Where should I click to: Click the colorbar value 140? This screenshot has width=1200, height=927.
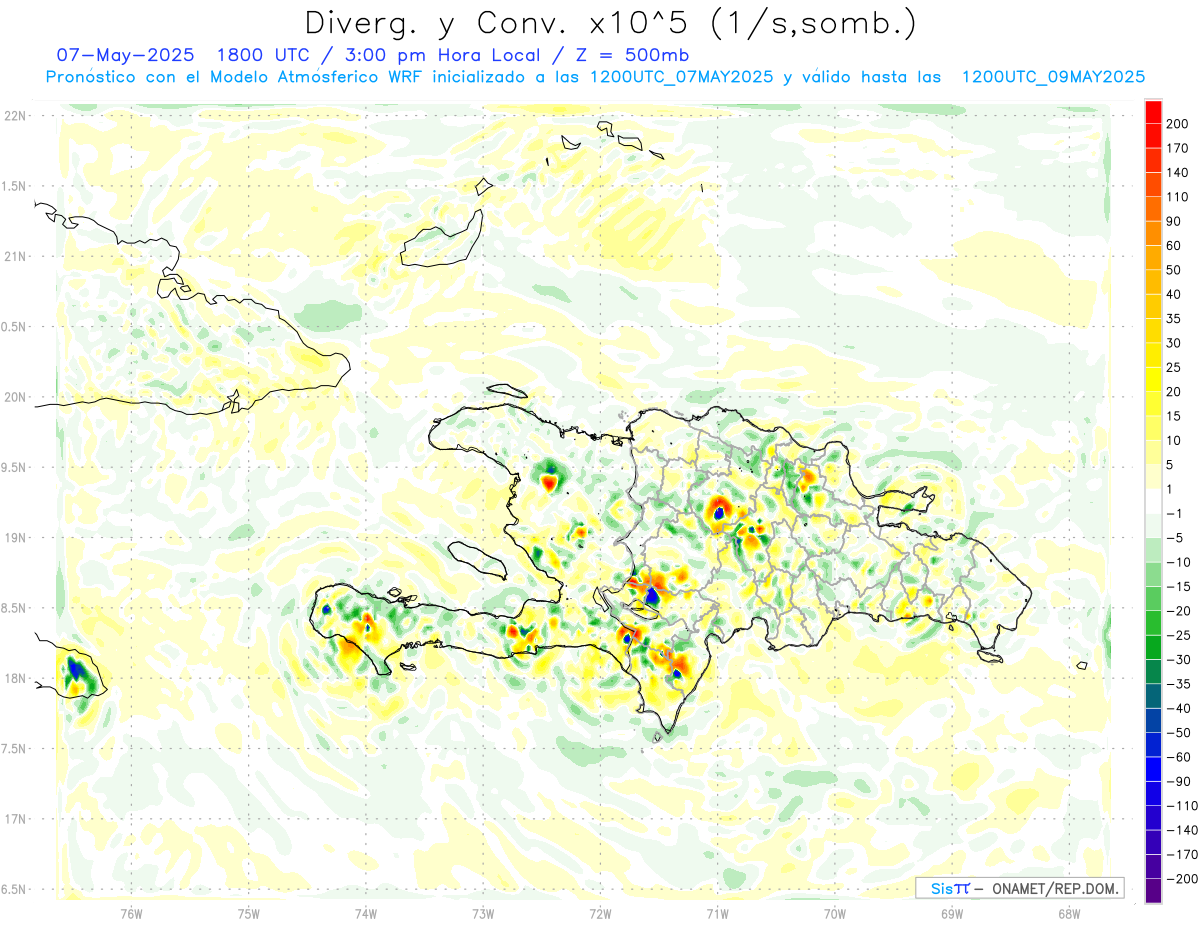(x=1176, y=172)
